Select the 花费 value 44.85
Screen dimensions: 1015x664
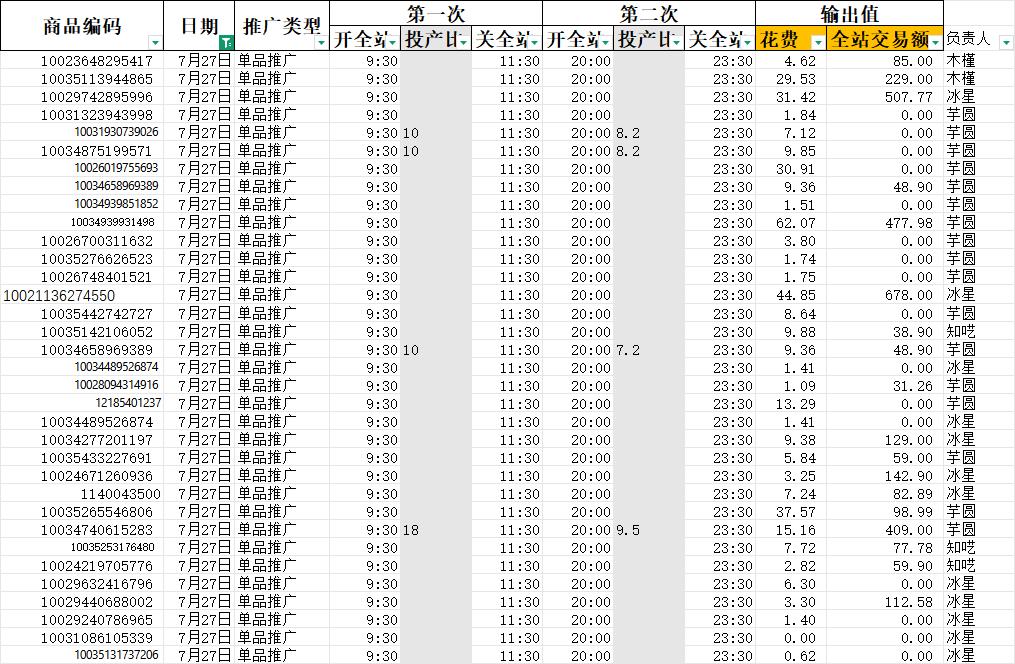click(796, 296)
